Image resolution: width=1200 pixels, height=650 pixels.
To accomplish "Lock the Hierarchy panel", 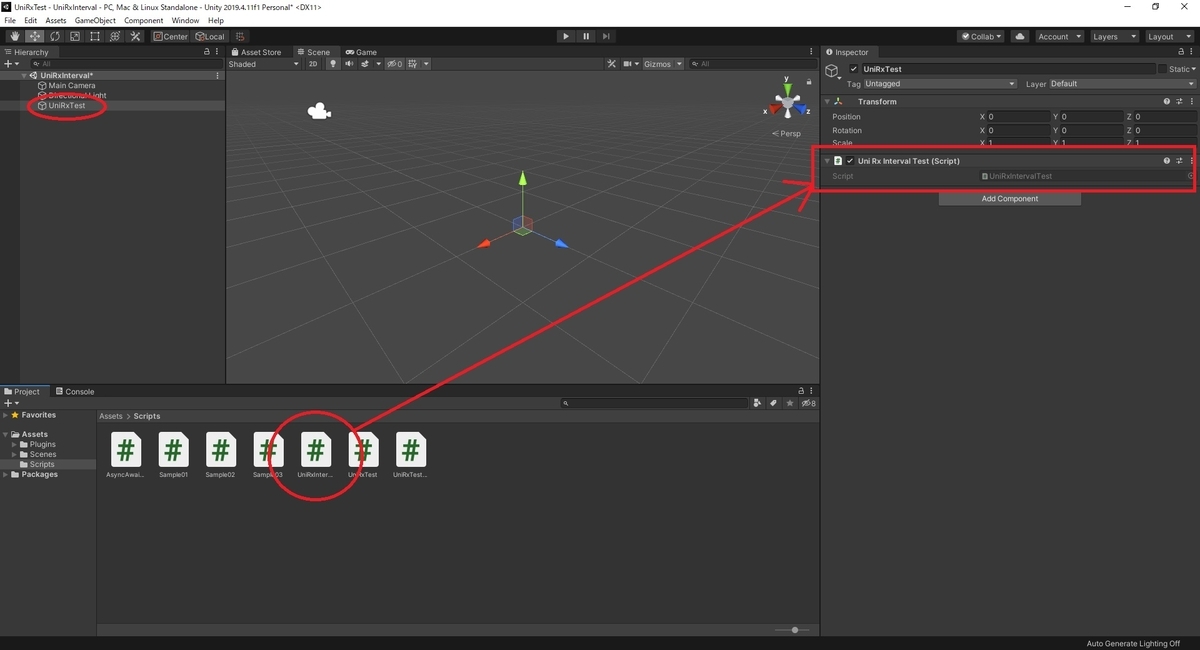I will [207, 52].
